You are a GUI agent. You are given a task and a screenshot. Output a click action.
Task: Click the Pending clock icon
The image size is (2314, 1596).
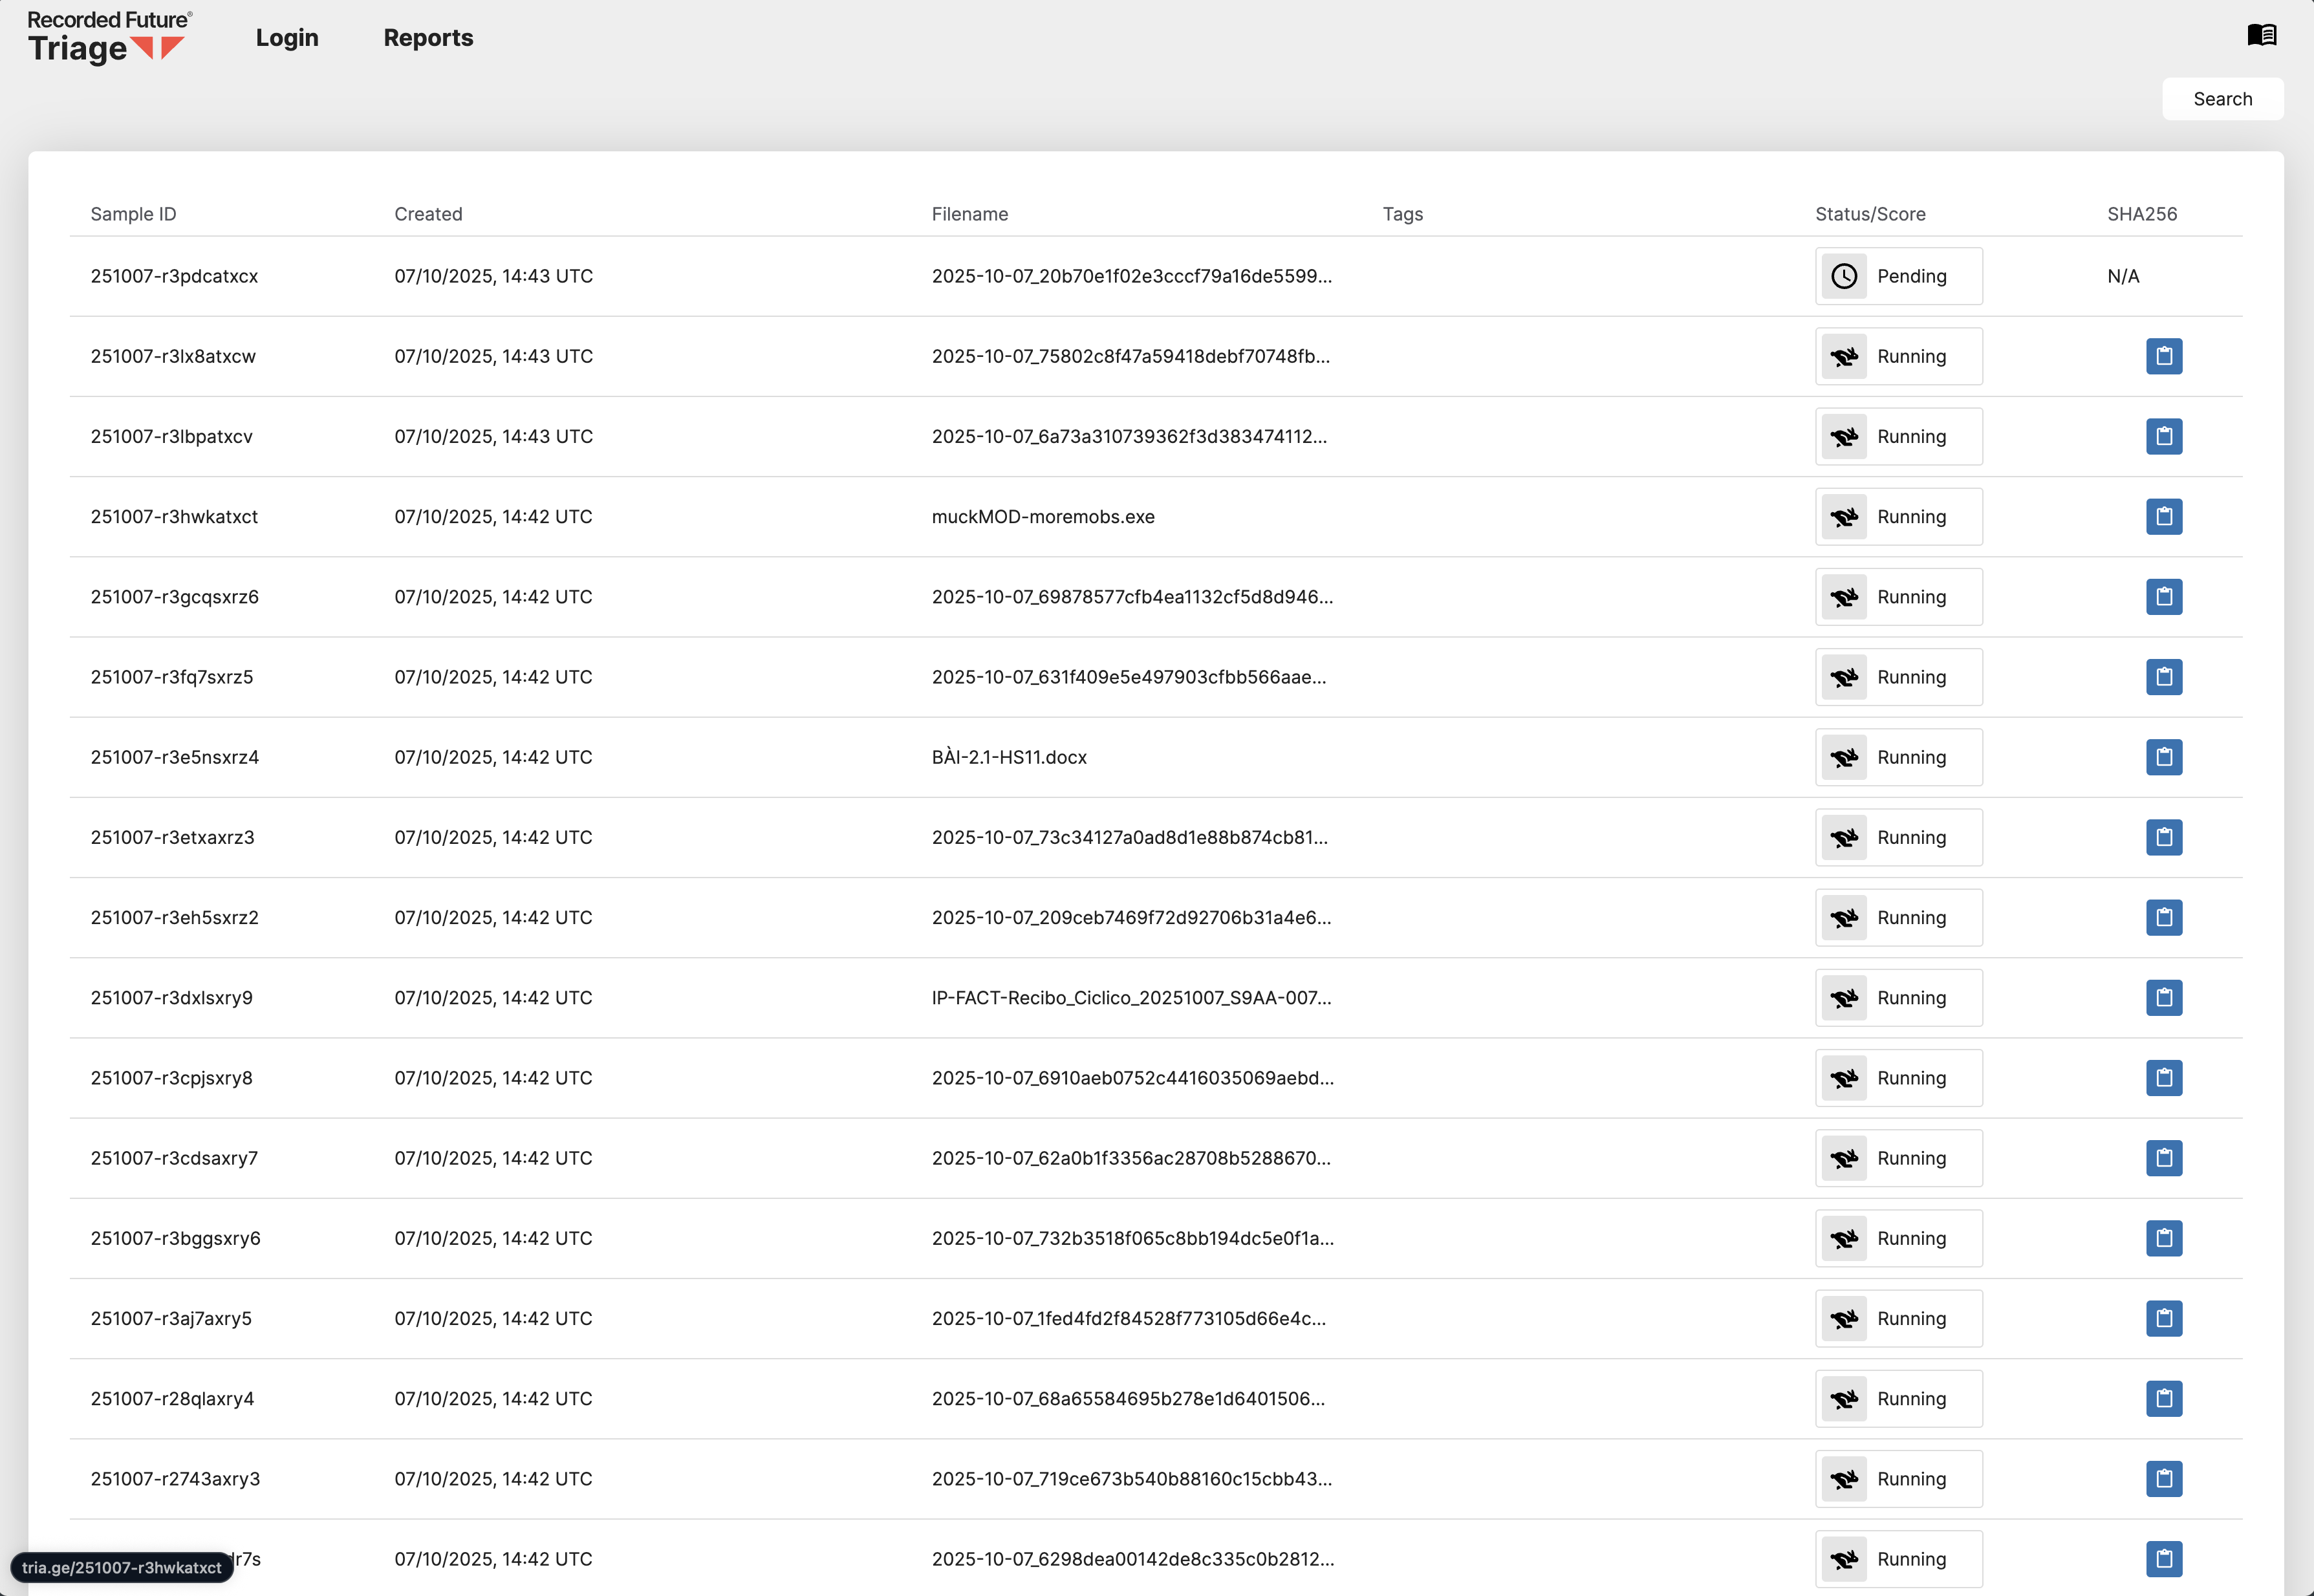pyautogui.click(x=1844, y=276)
